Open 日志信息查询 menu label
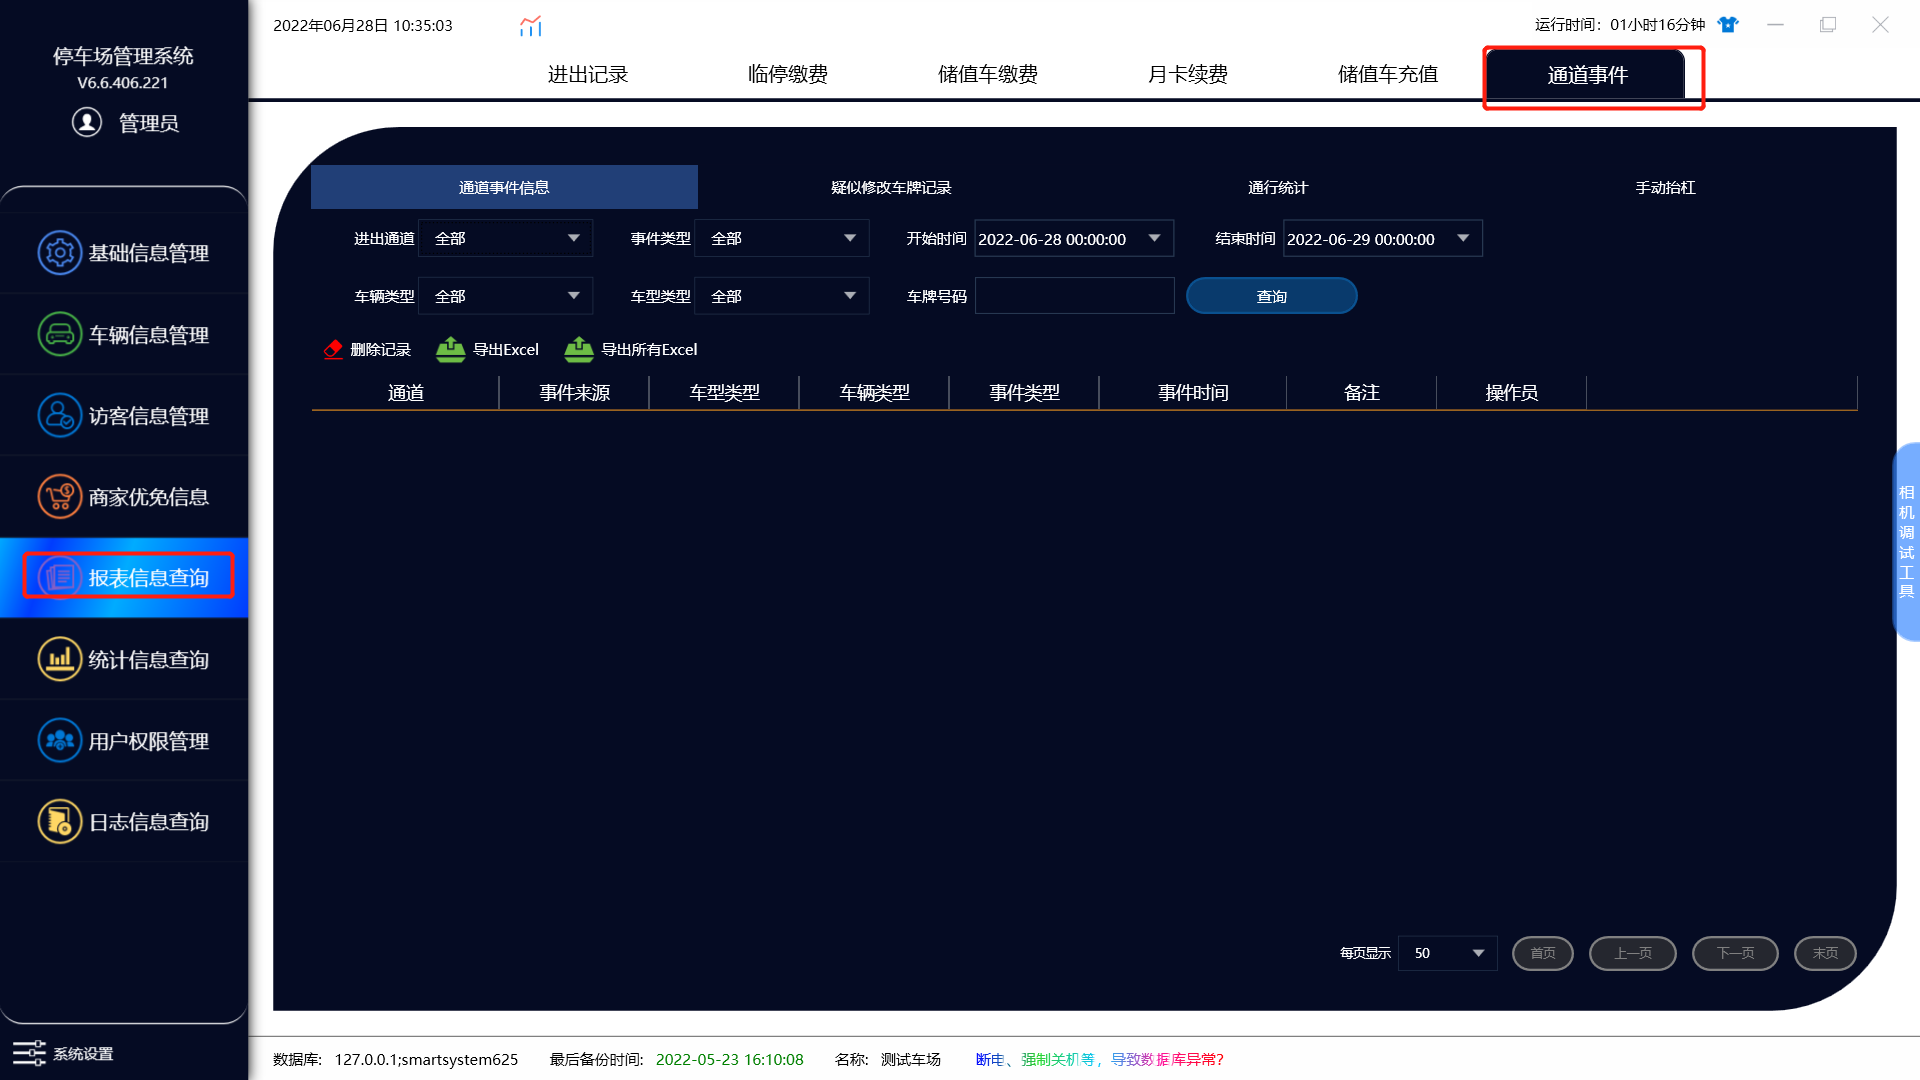Image resolution: width=1920 pixels, height=1080 pixels. click(x=149, y=822)
